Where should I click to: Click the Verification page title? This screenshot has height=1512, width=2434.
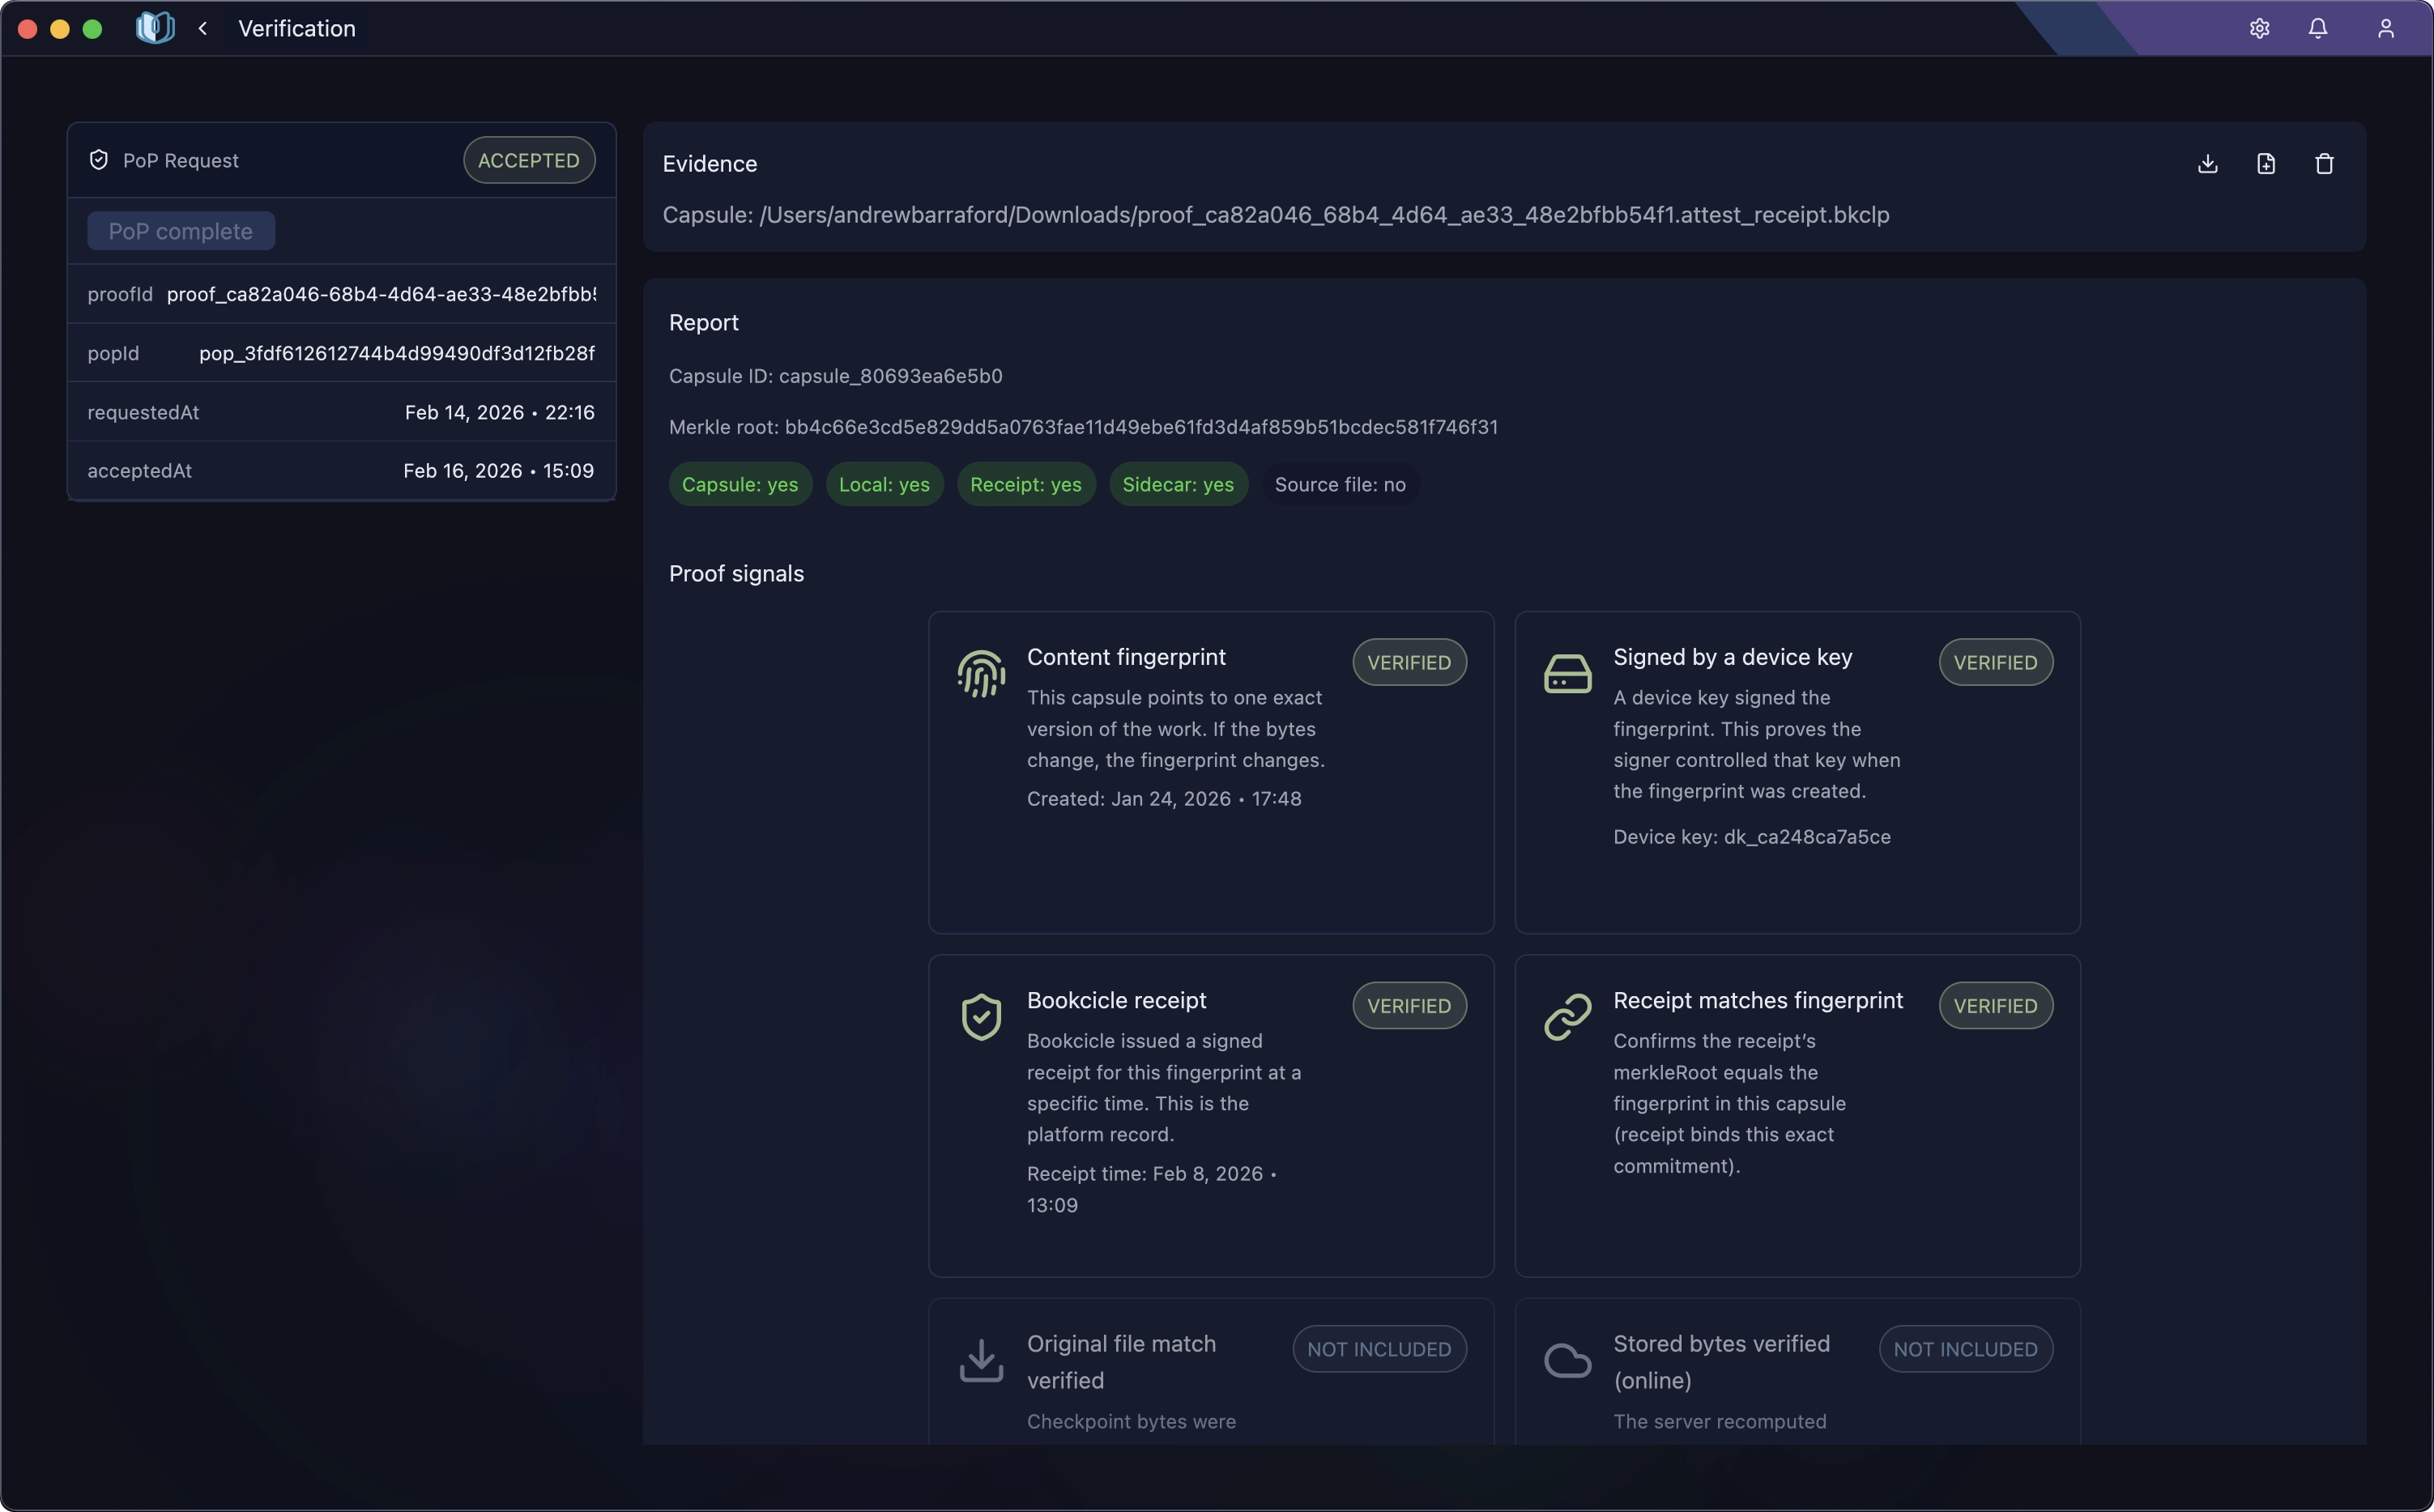297,28
